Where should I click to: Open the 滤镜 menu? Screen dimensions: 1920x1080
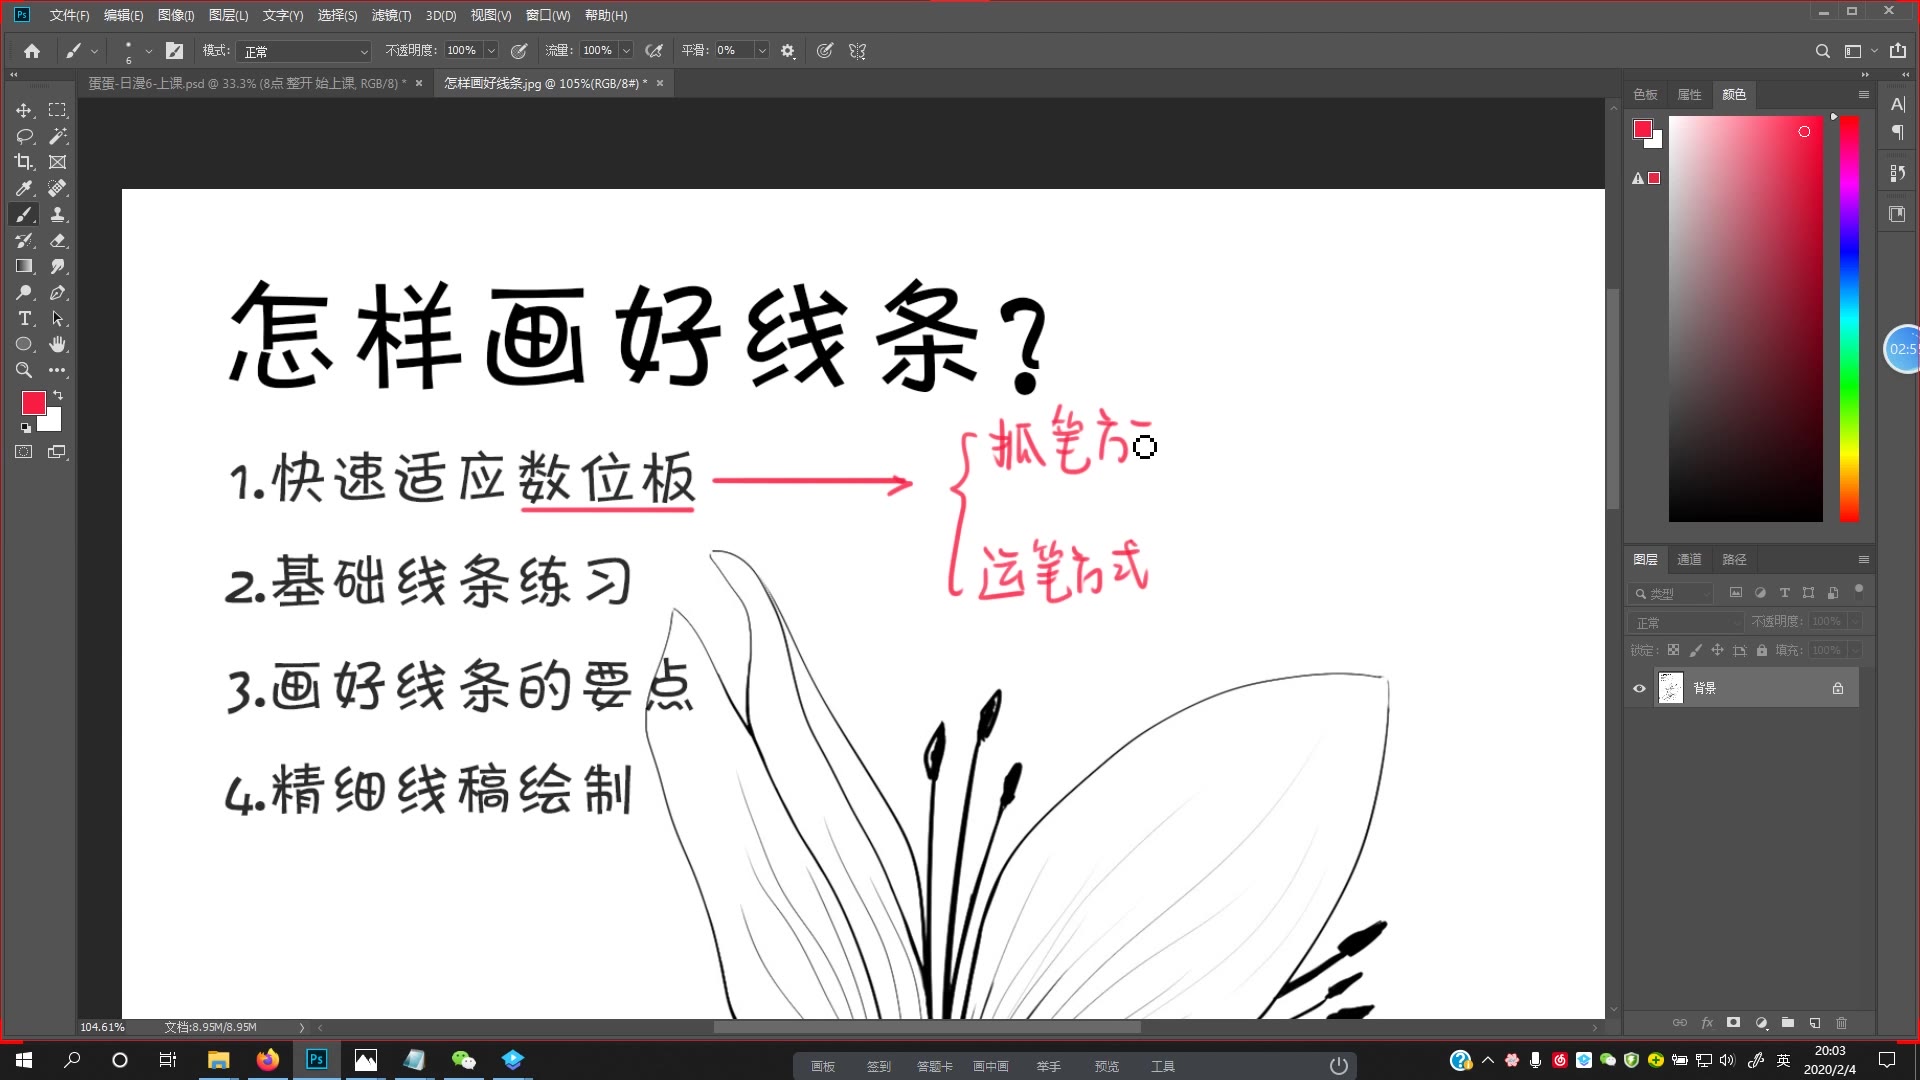tap(391, 15)
